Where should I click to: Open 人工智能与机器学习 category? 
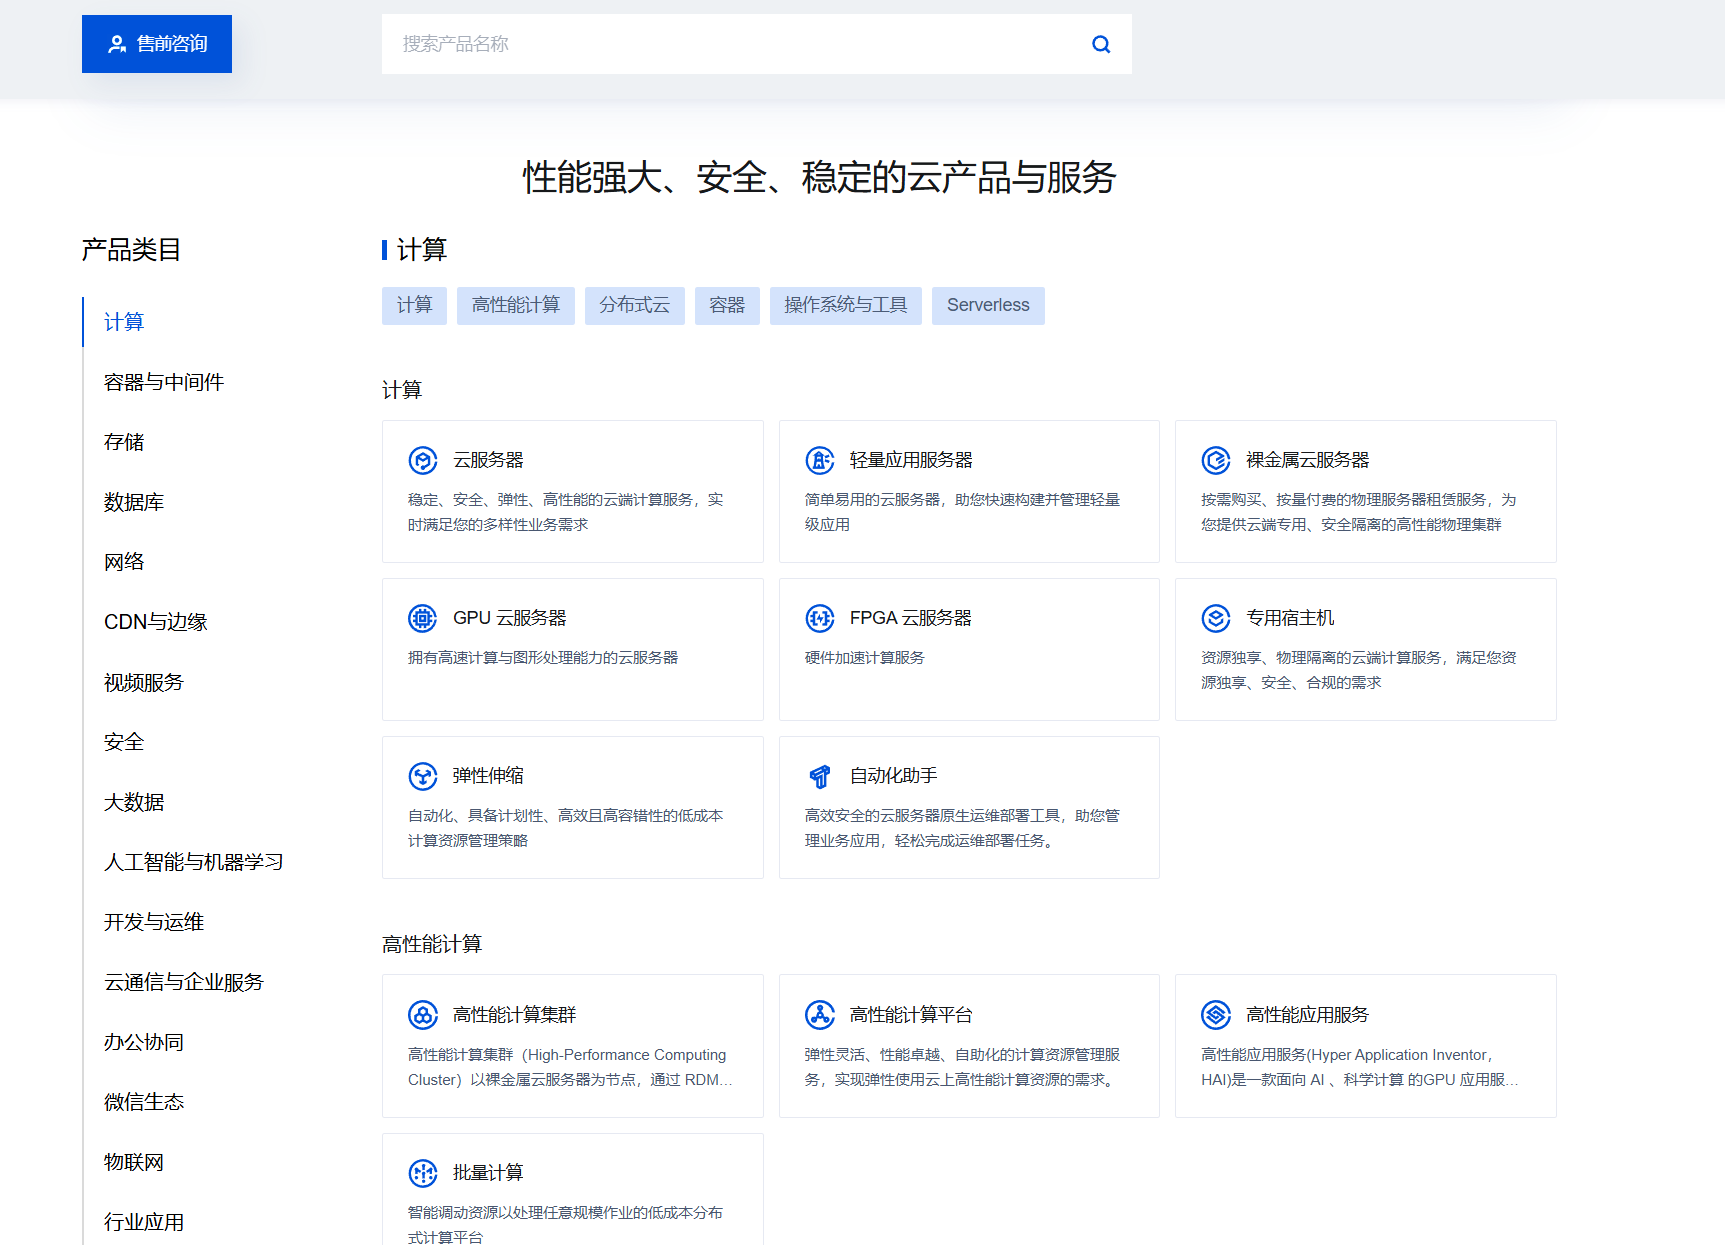pos(194,862)
